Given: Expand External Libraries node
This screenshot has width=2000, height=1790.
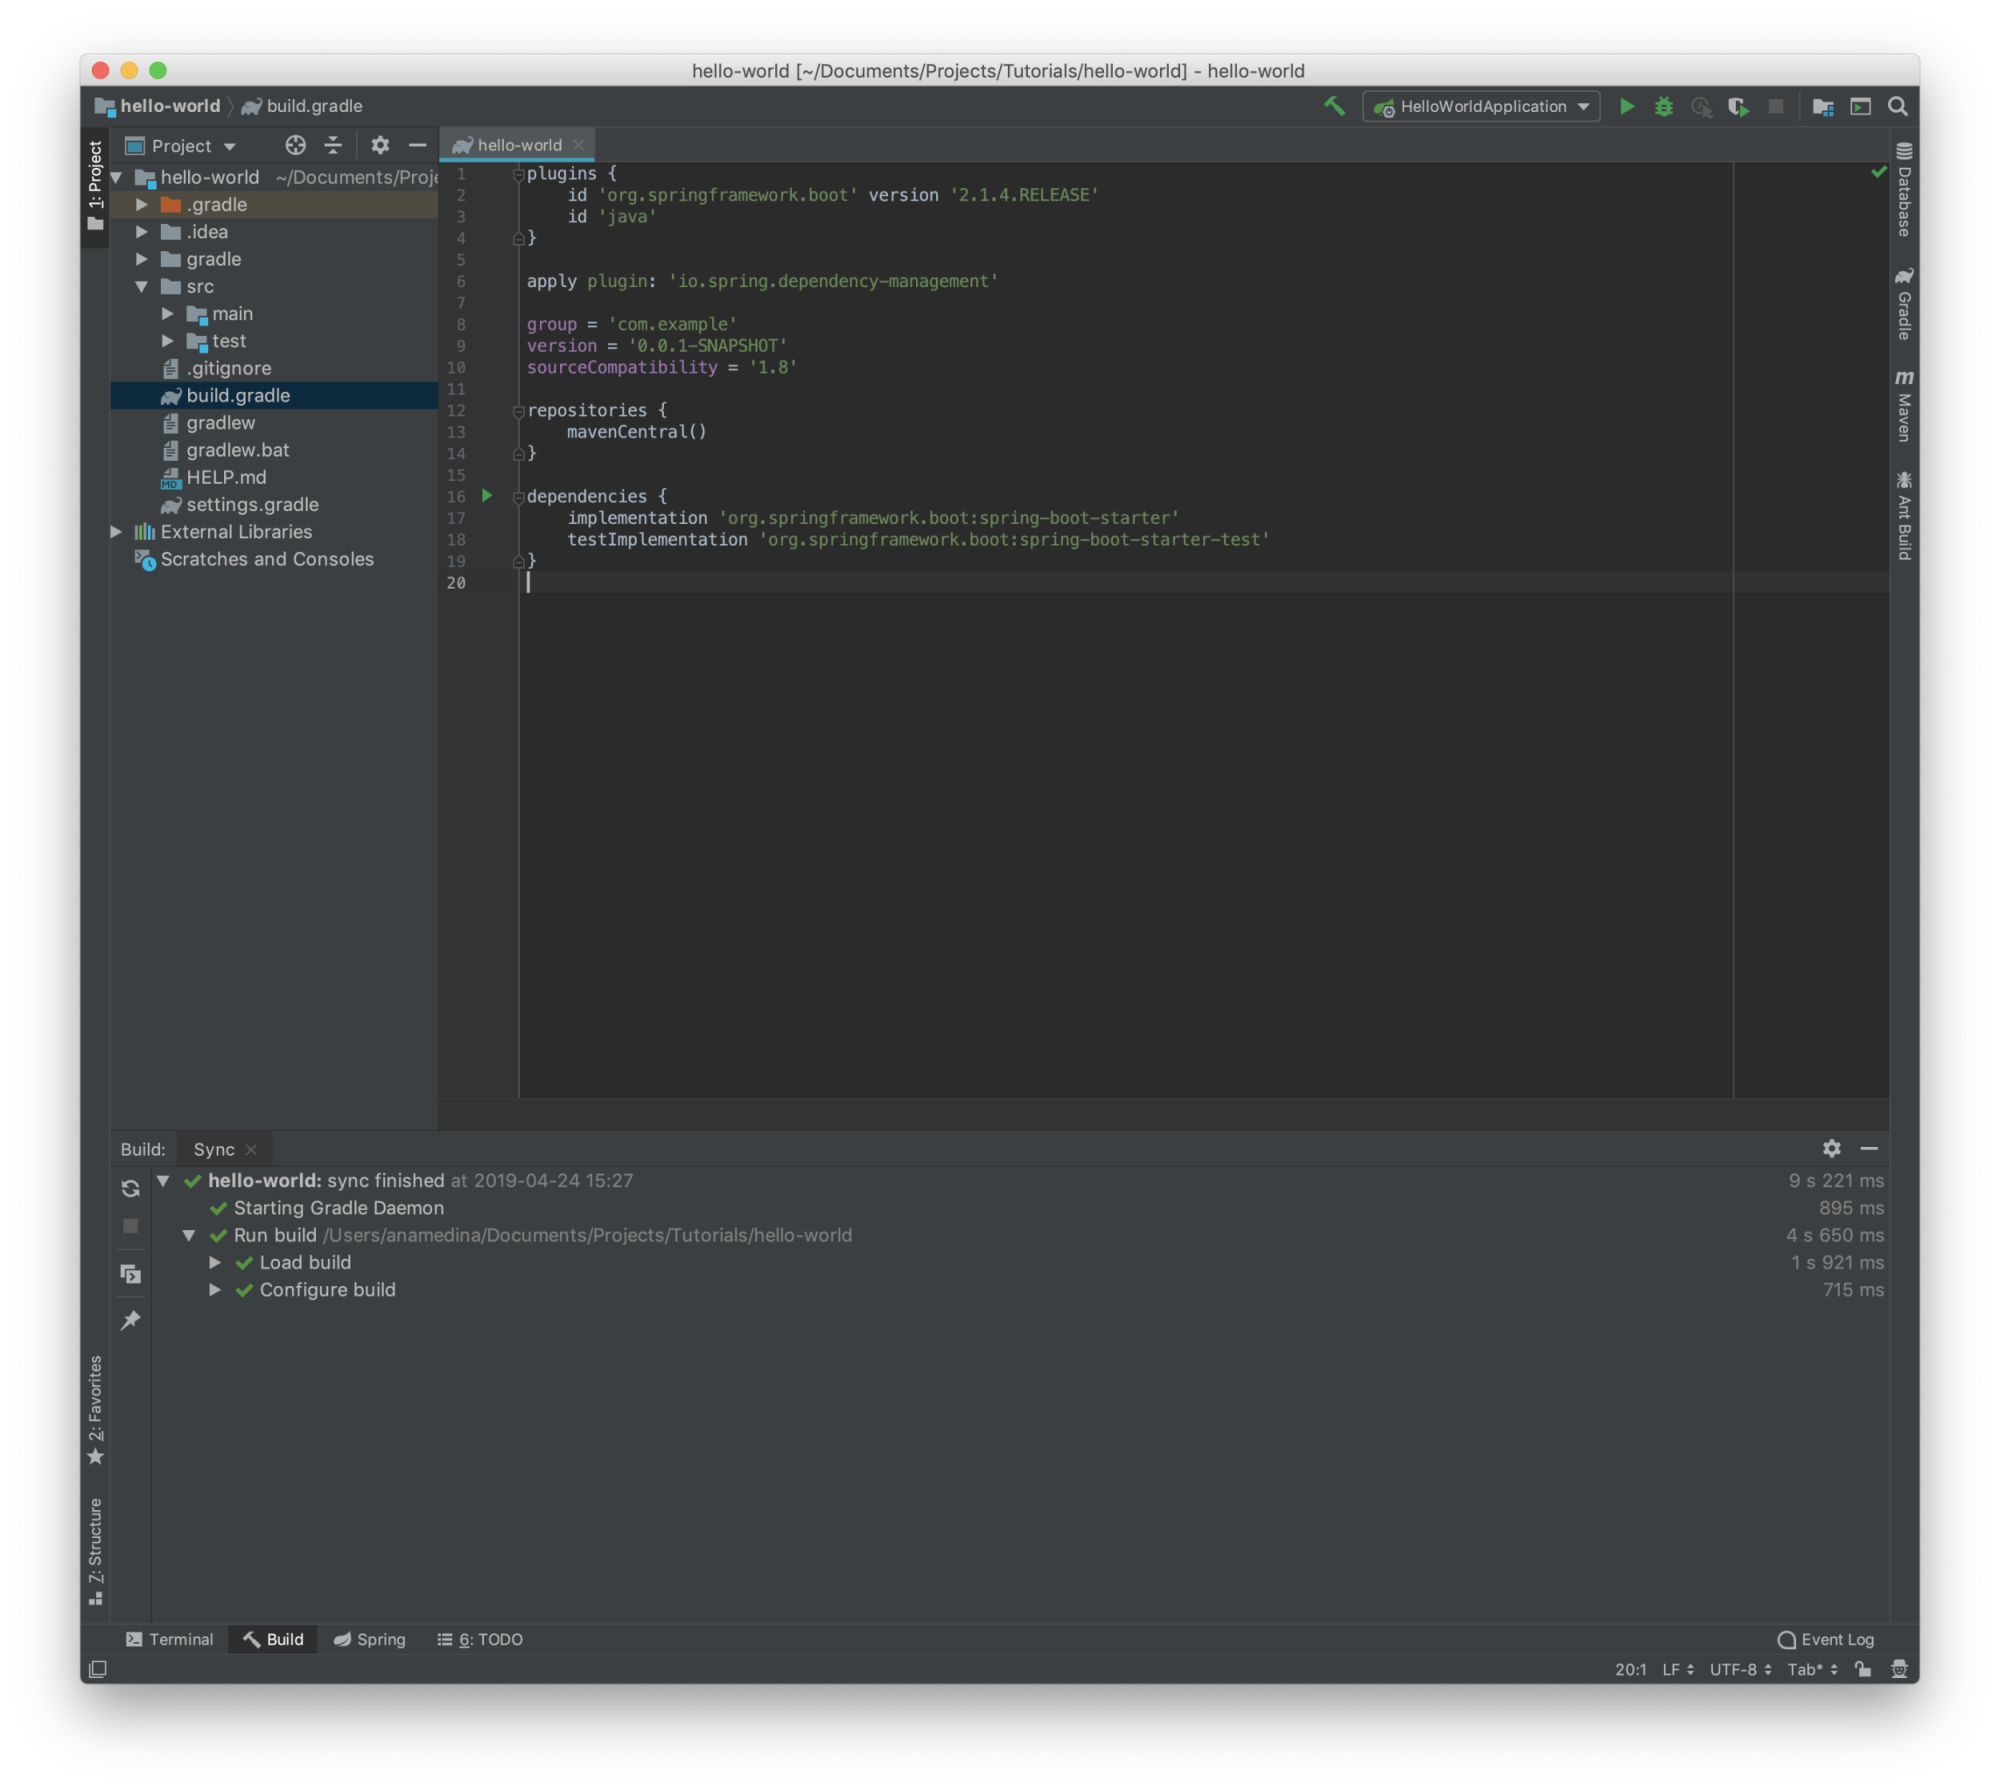Looking at the screenshot, I should coord(116,531).
